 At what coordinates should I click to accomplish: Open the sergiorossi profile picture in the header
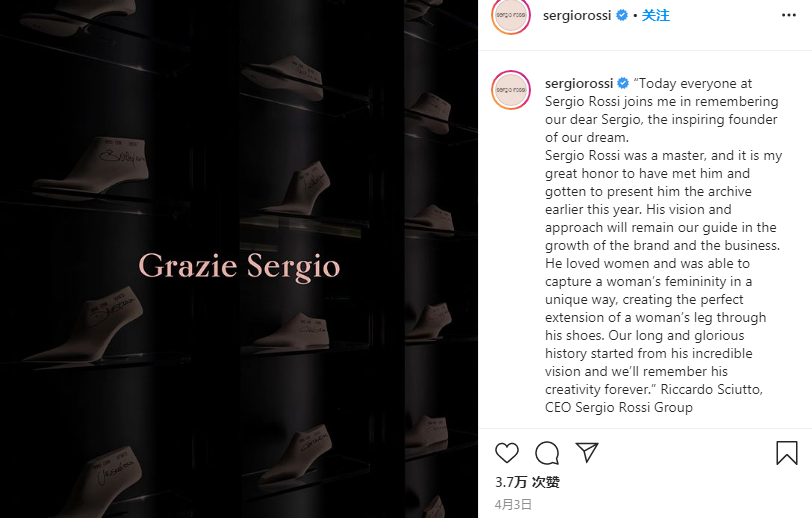point(511,15)
